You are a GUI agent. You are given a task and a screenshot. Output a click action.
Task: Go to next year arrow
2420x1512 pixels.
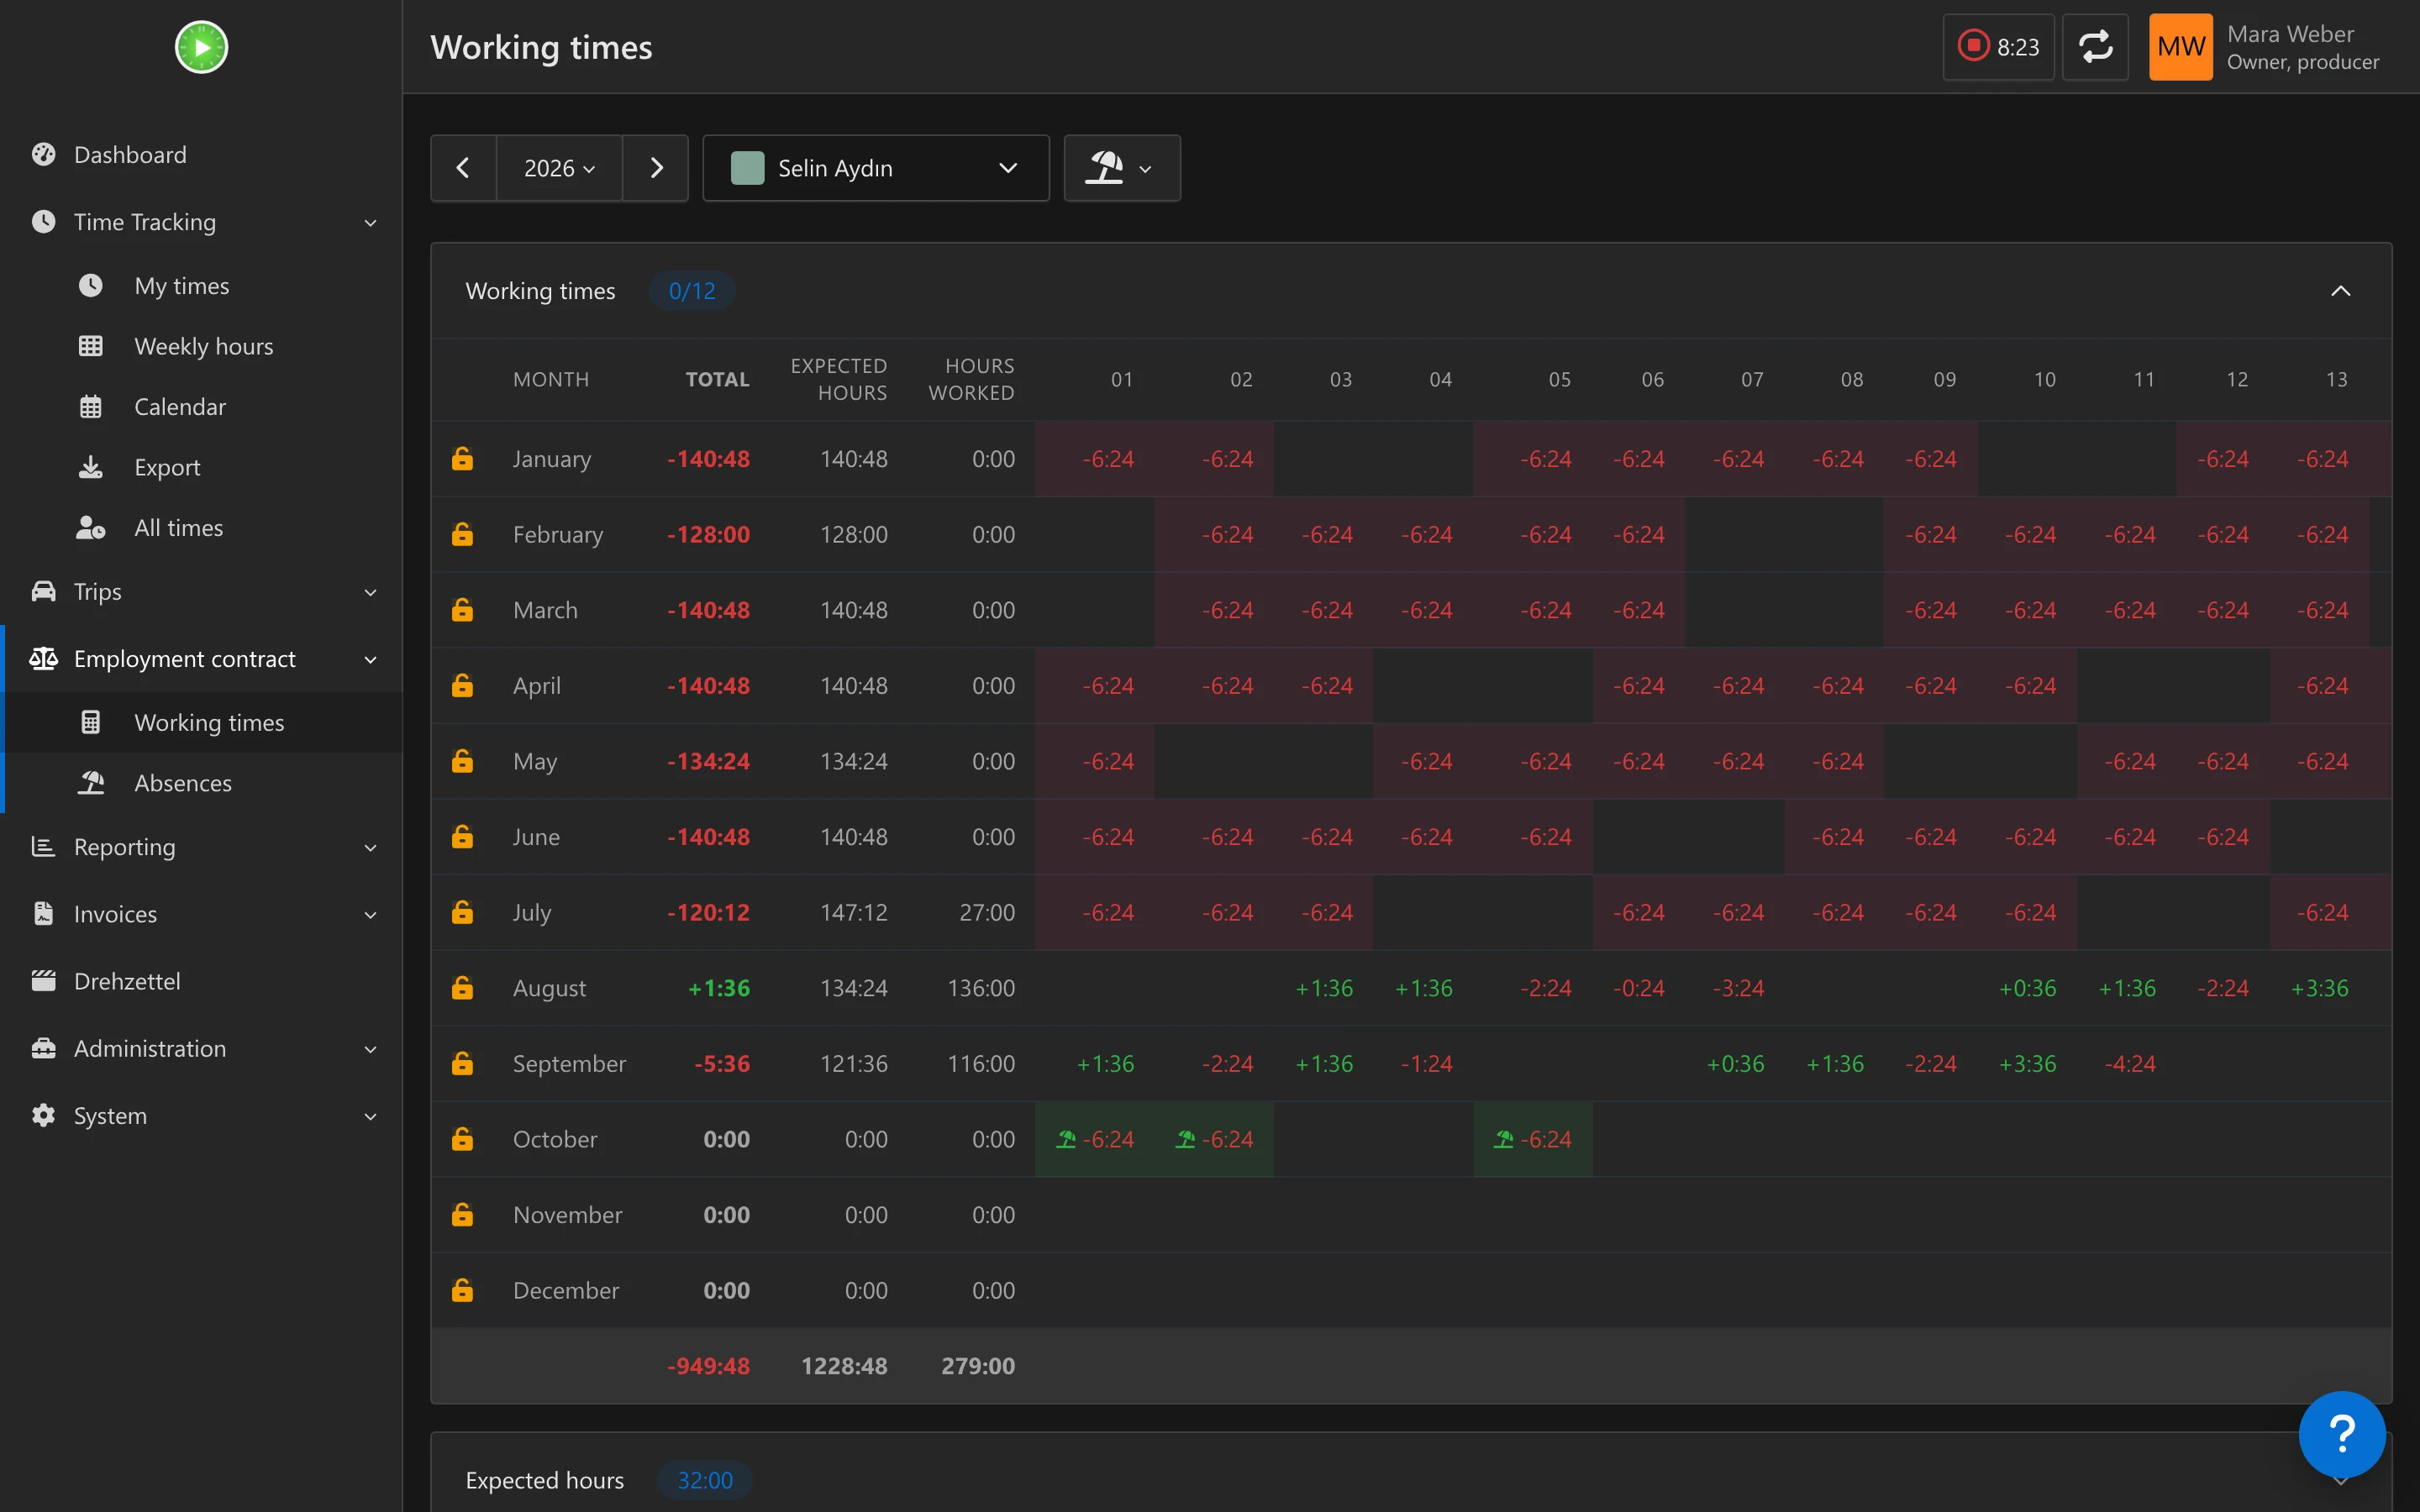click(656, 168)
